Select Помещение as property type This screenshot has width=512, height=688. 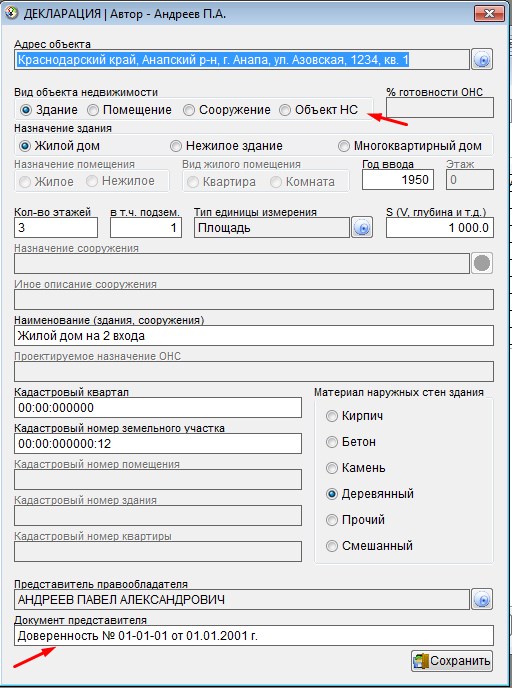pyautogui.click(x=129, y=110)
